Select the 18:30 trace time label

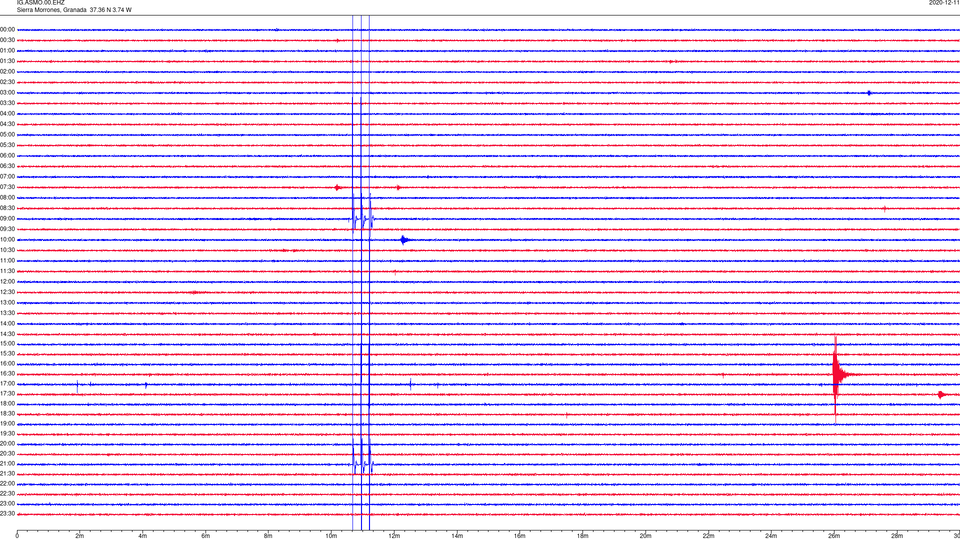pos(7,414)
